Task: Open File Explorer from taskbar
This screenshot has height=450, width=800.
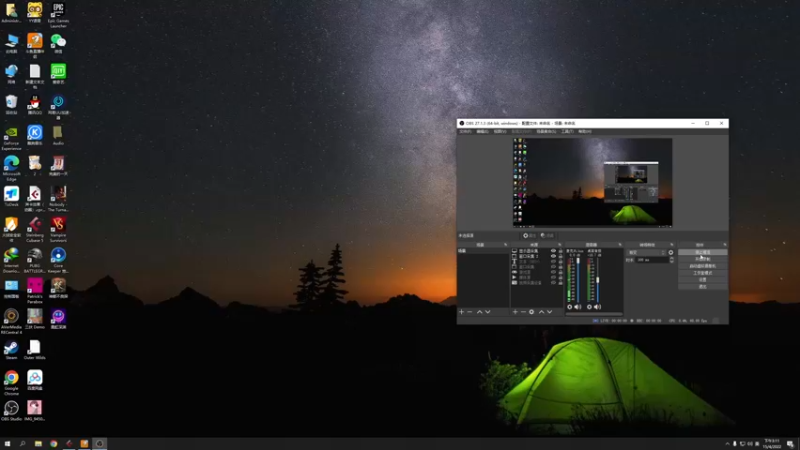Action: (38, 444)
